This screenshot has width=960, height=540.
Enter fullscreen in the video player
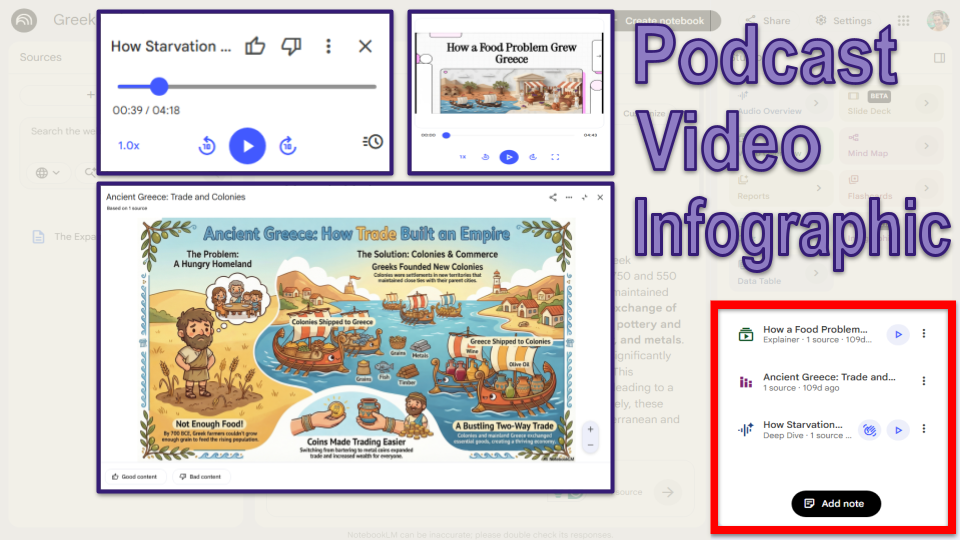[x=555, y=157]
